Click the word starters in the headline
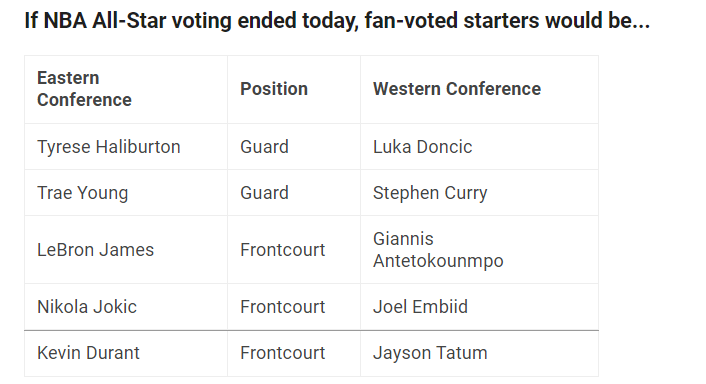Viewport: 706px width, 384px height. click(501, 21)
